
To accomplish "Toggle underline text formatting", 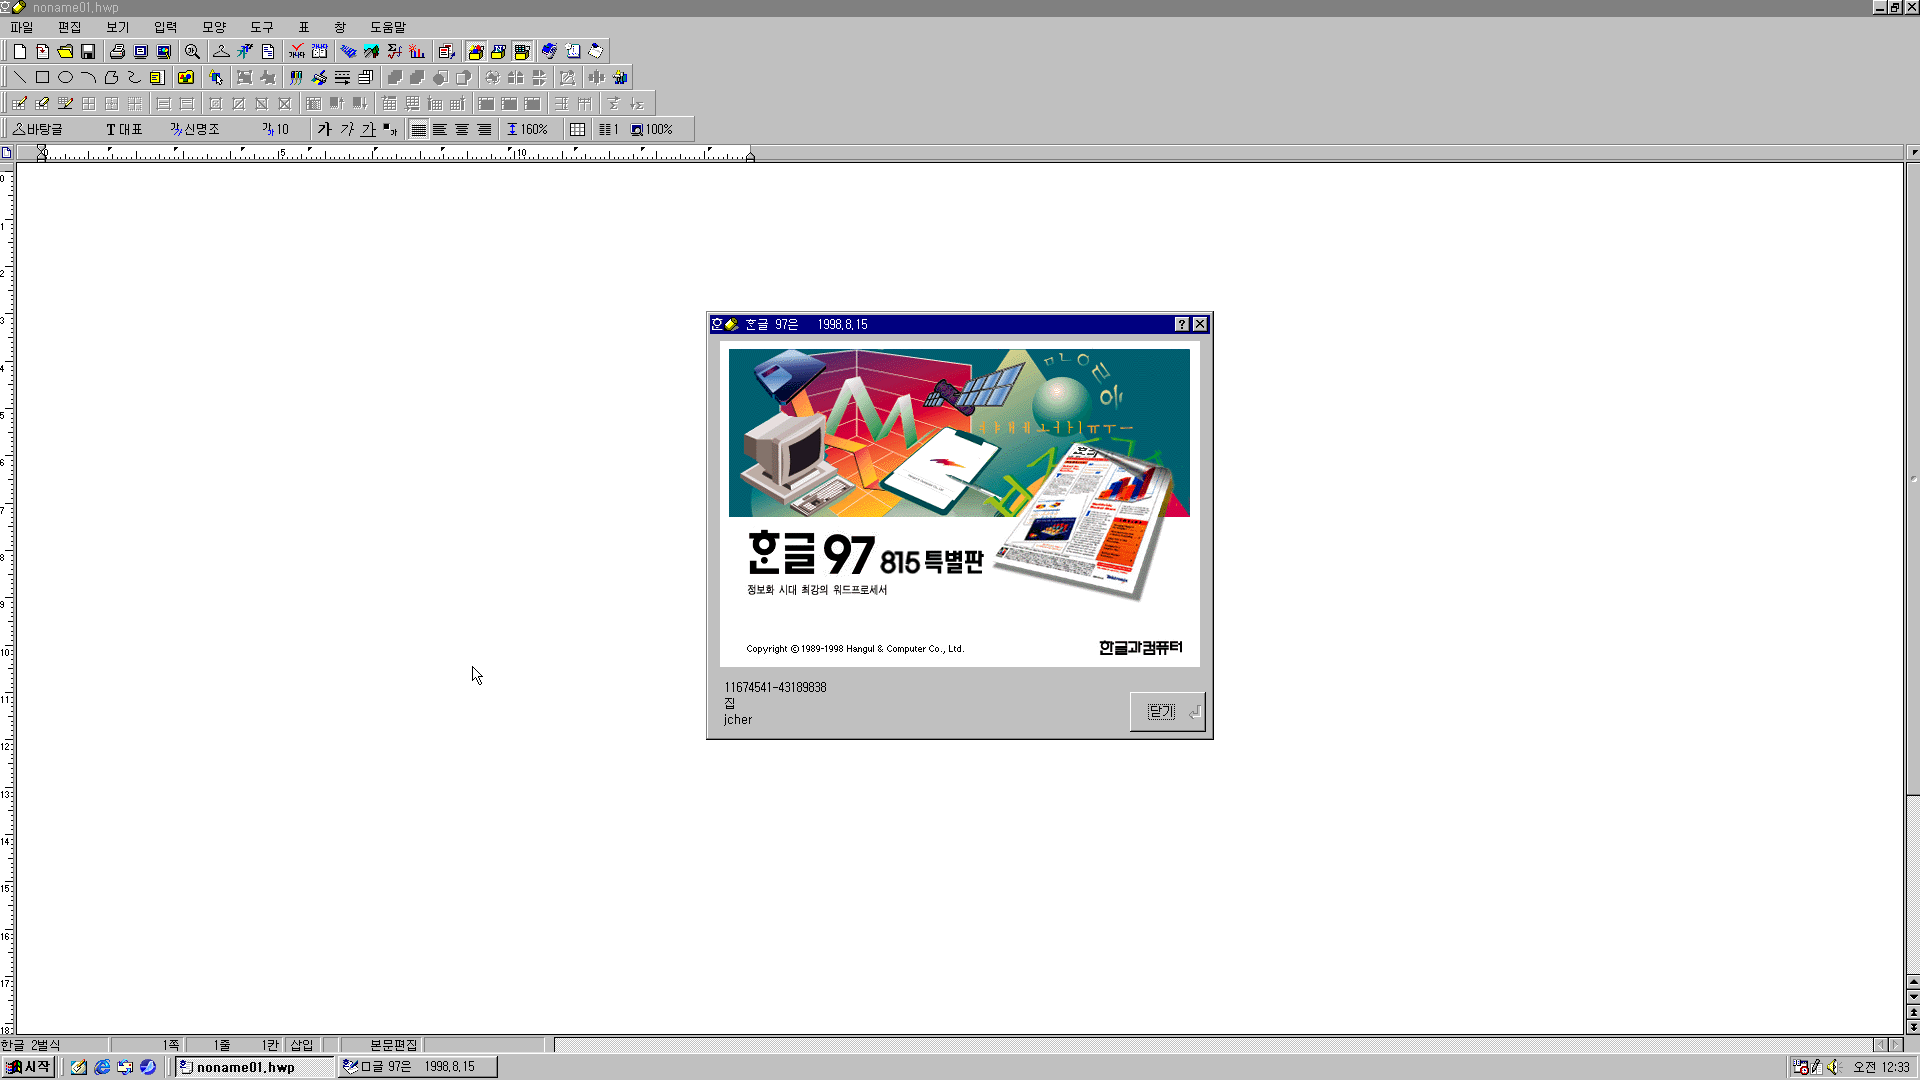I will pos(369,129).
